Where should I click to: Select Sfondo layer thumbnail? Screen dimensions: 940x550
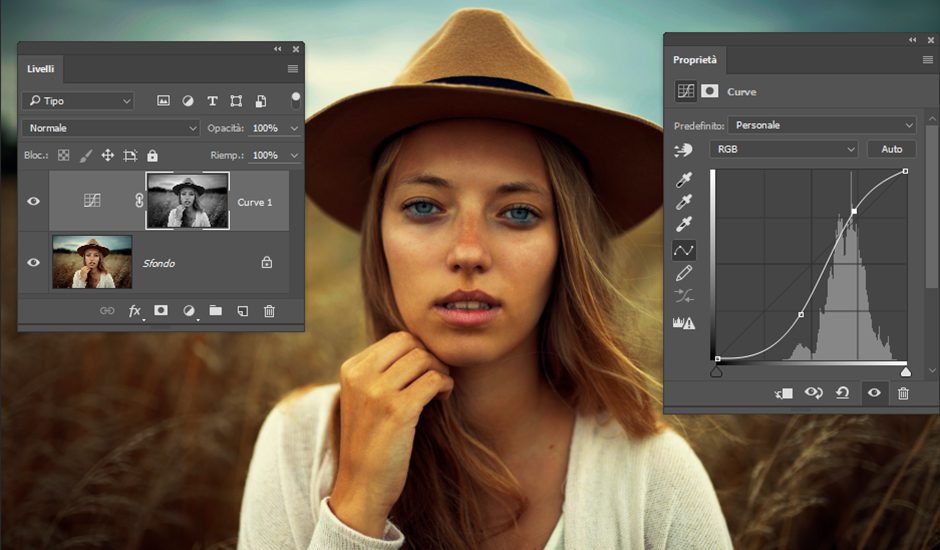[92, 262]
